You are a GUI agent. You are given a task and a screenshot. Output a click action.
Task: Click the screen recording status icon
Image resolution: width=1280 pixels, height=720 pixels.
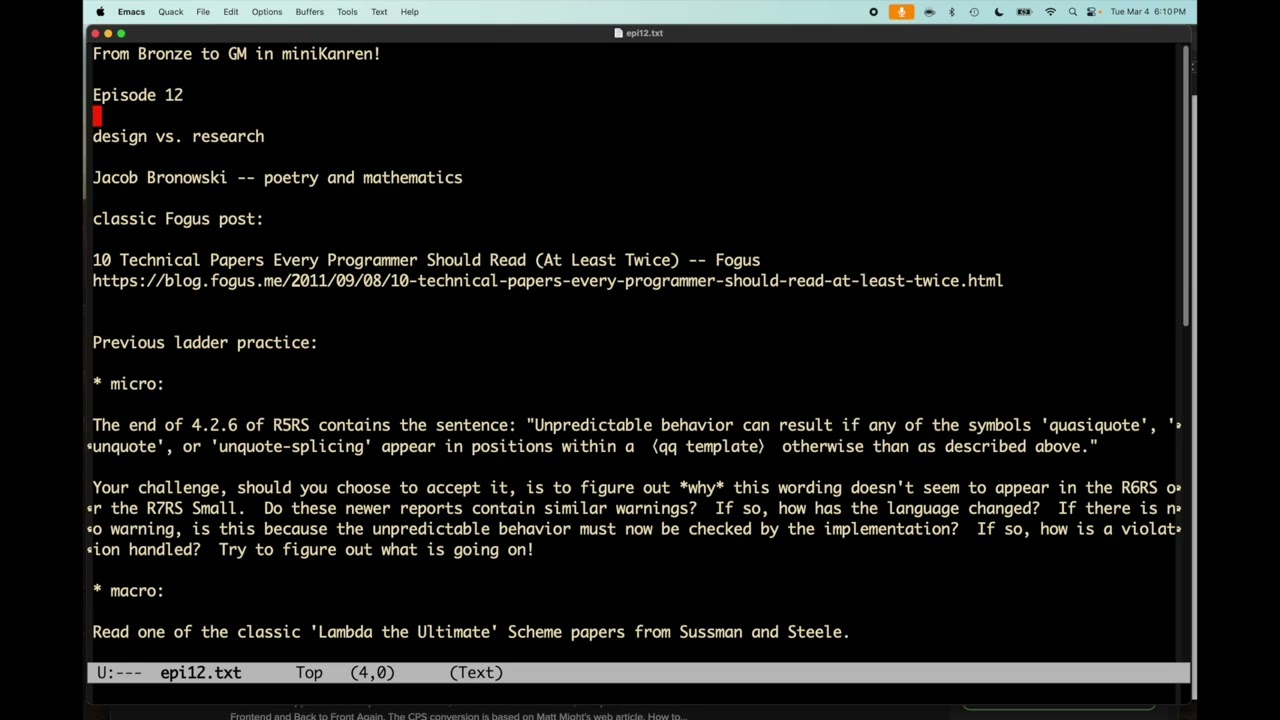(873, 12)
